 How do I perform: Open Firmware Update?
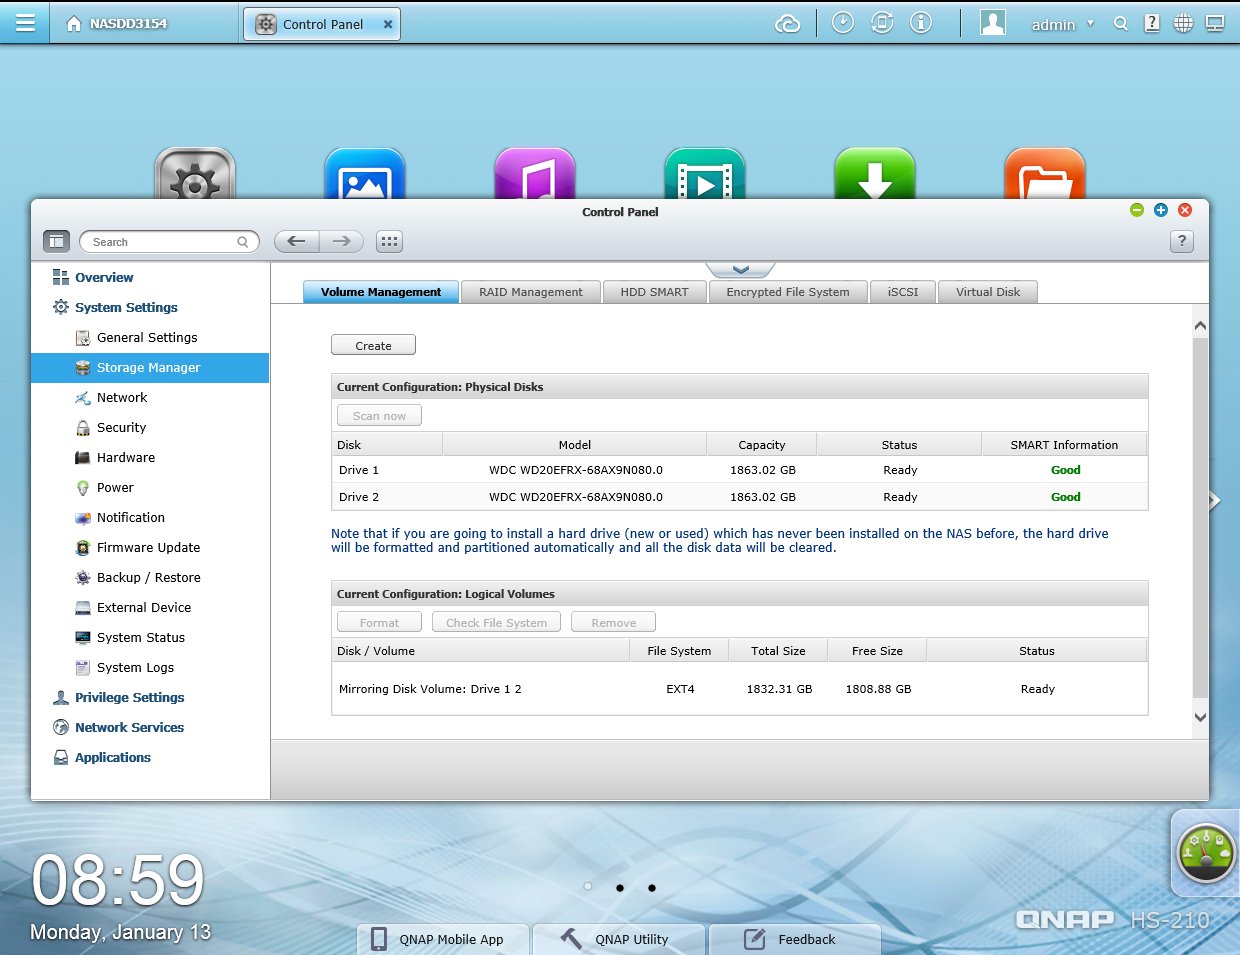pyautogui.click(x=148, y=548)
